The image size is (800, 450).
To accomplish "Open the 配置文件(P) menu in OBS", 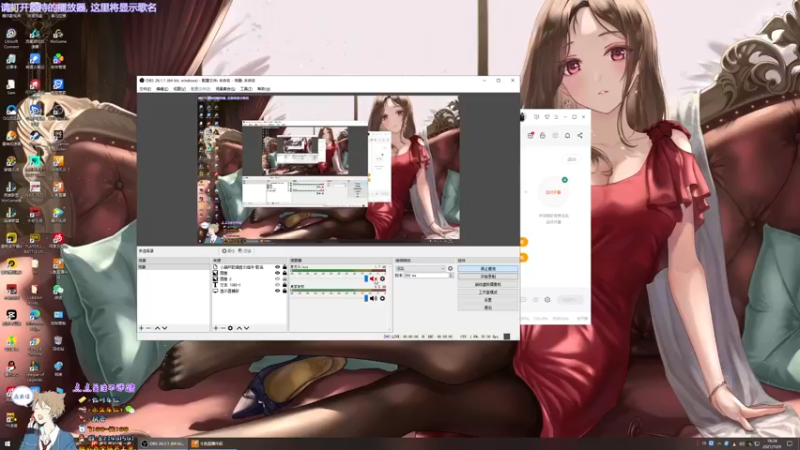I will [x=200, y=89].
